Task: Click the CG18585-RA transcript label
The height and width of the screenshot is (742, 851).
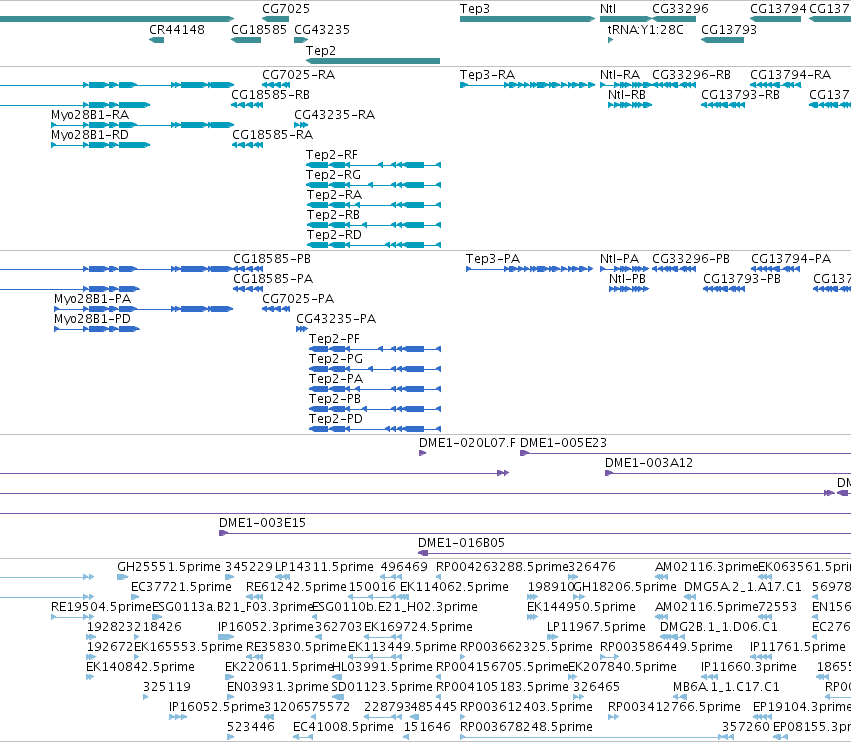Action: click(272, 134)
